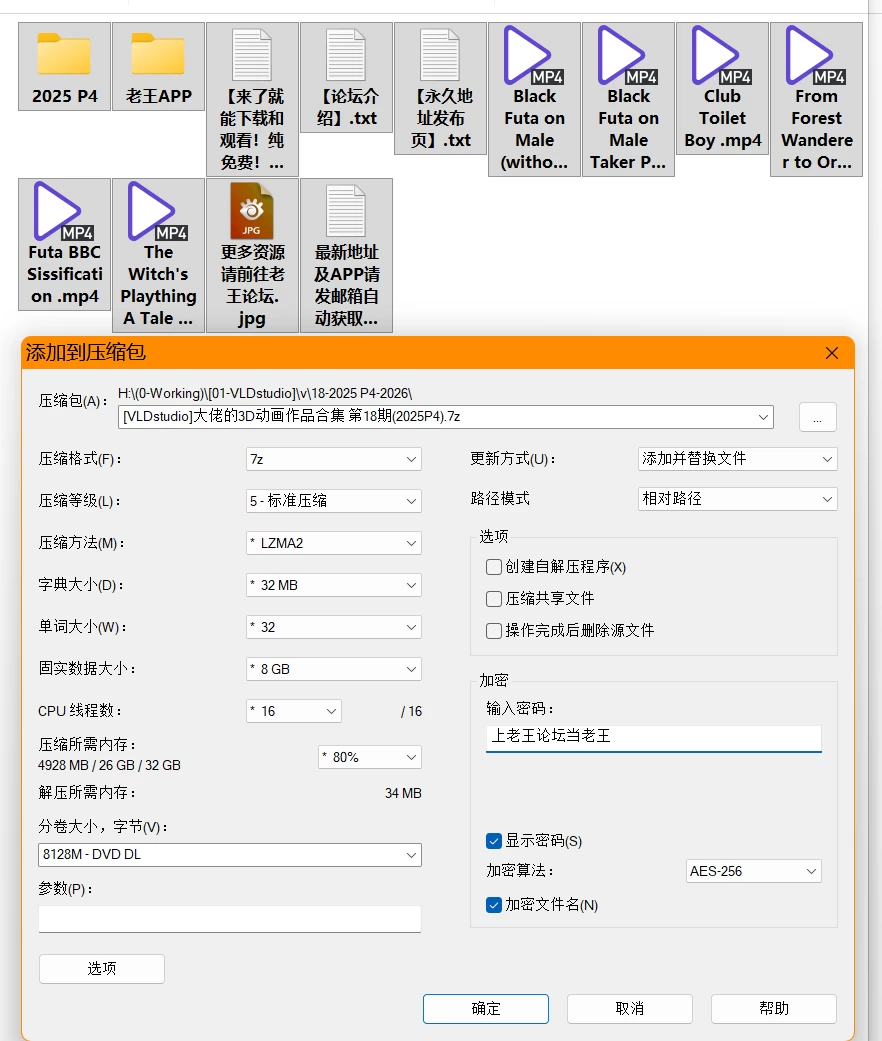
Task: Open 路径模式 相对路径 dropdown
Action: [737, 499]
